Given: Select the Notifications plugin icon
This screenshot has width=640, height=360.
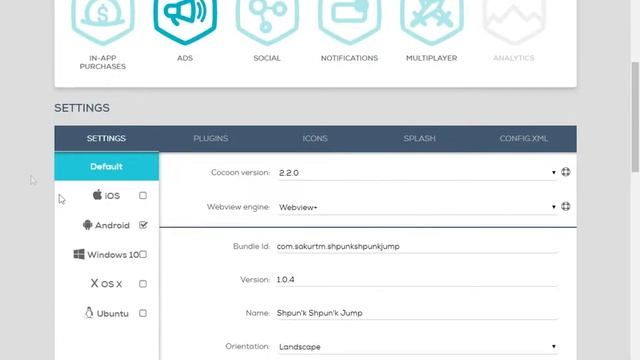Looking at the screenshot, I should pyautogui.click(x=349, y=21).
